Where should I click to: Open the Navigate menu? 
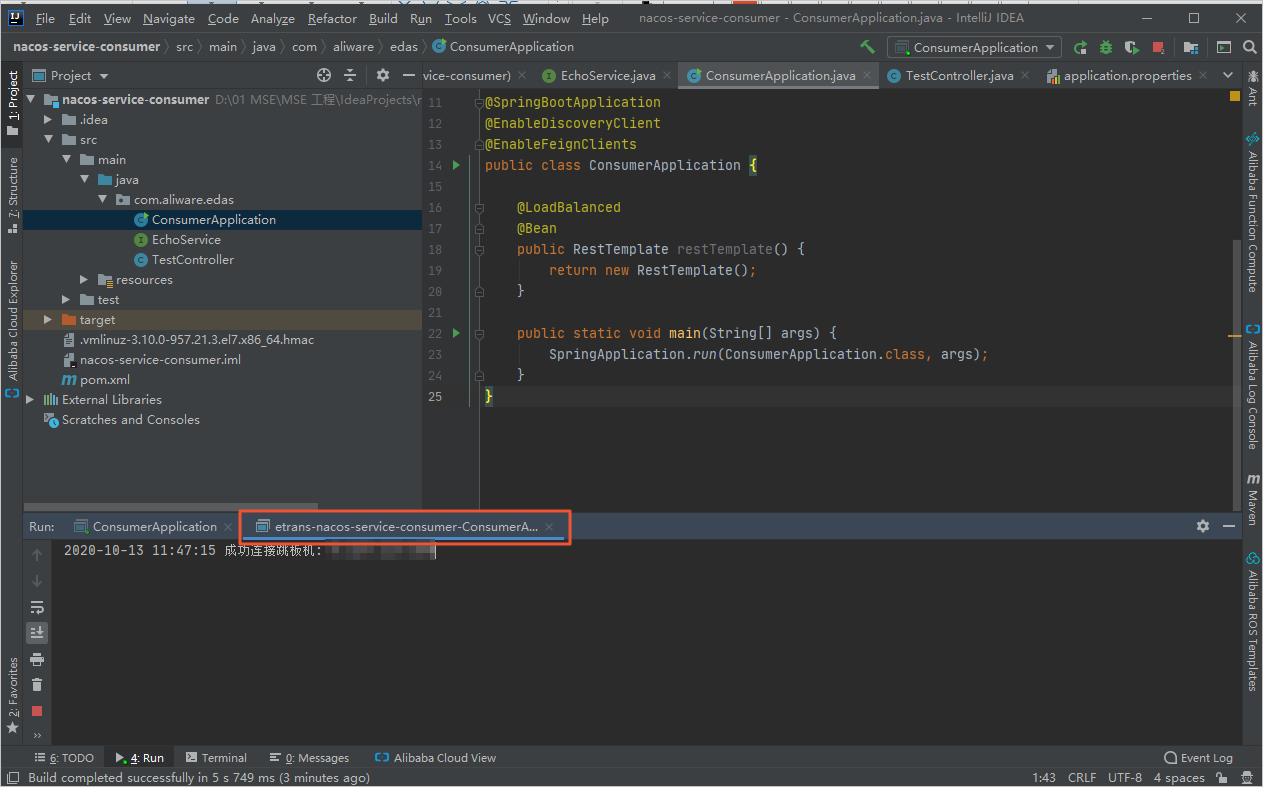tap(169, 18)
